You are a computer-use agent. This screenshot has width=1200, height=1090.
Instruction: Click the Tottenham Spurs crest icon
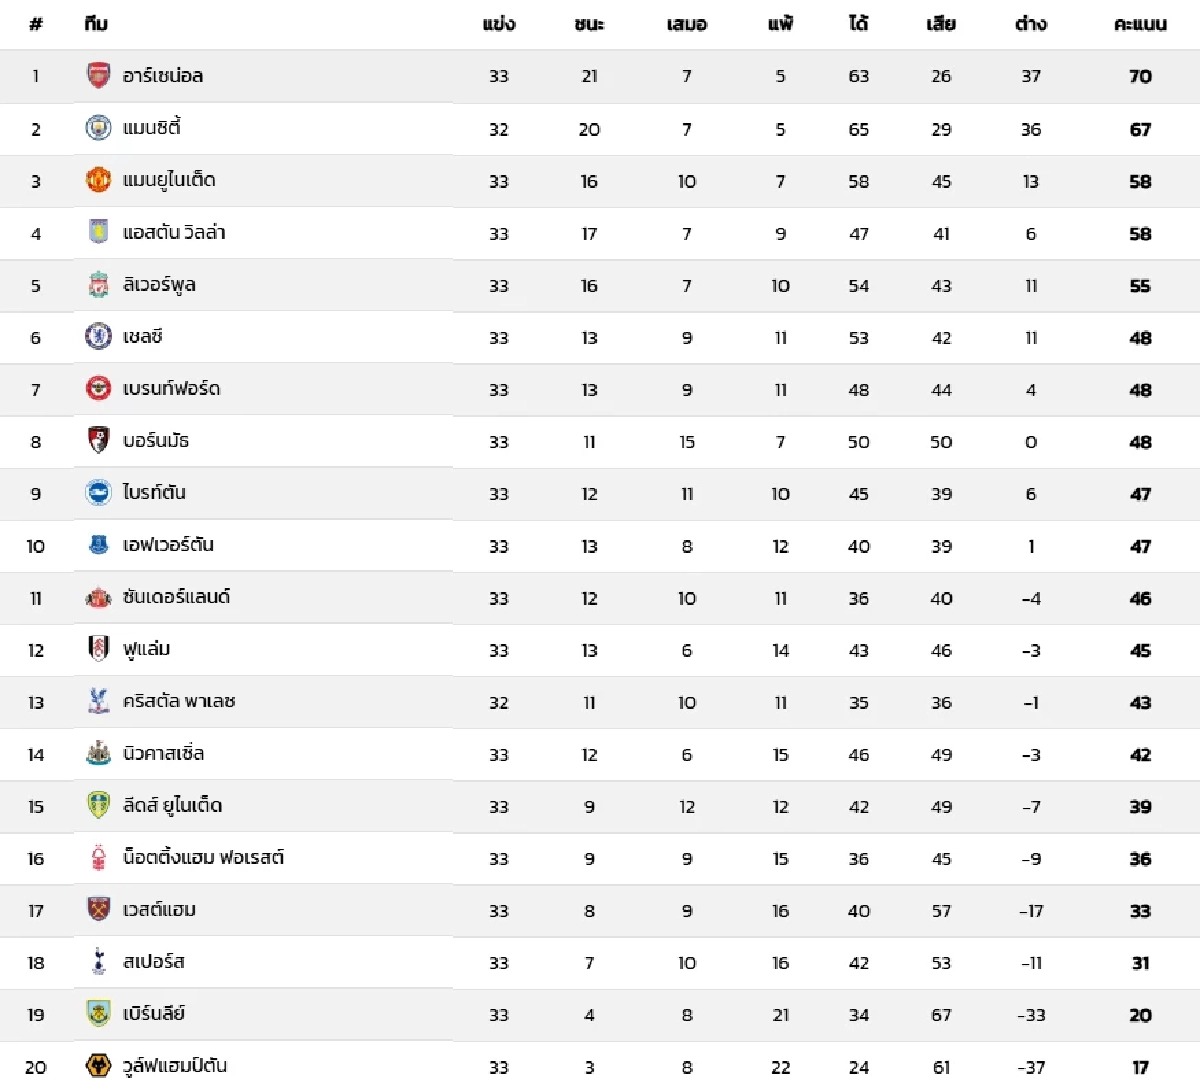click(x=98, y=962)
